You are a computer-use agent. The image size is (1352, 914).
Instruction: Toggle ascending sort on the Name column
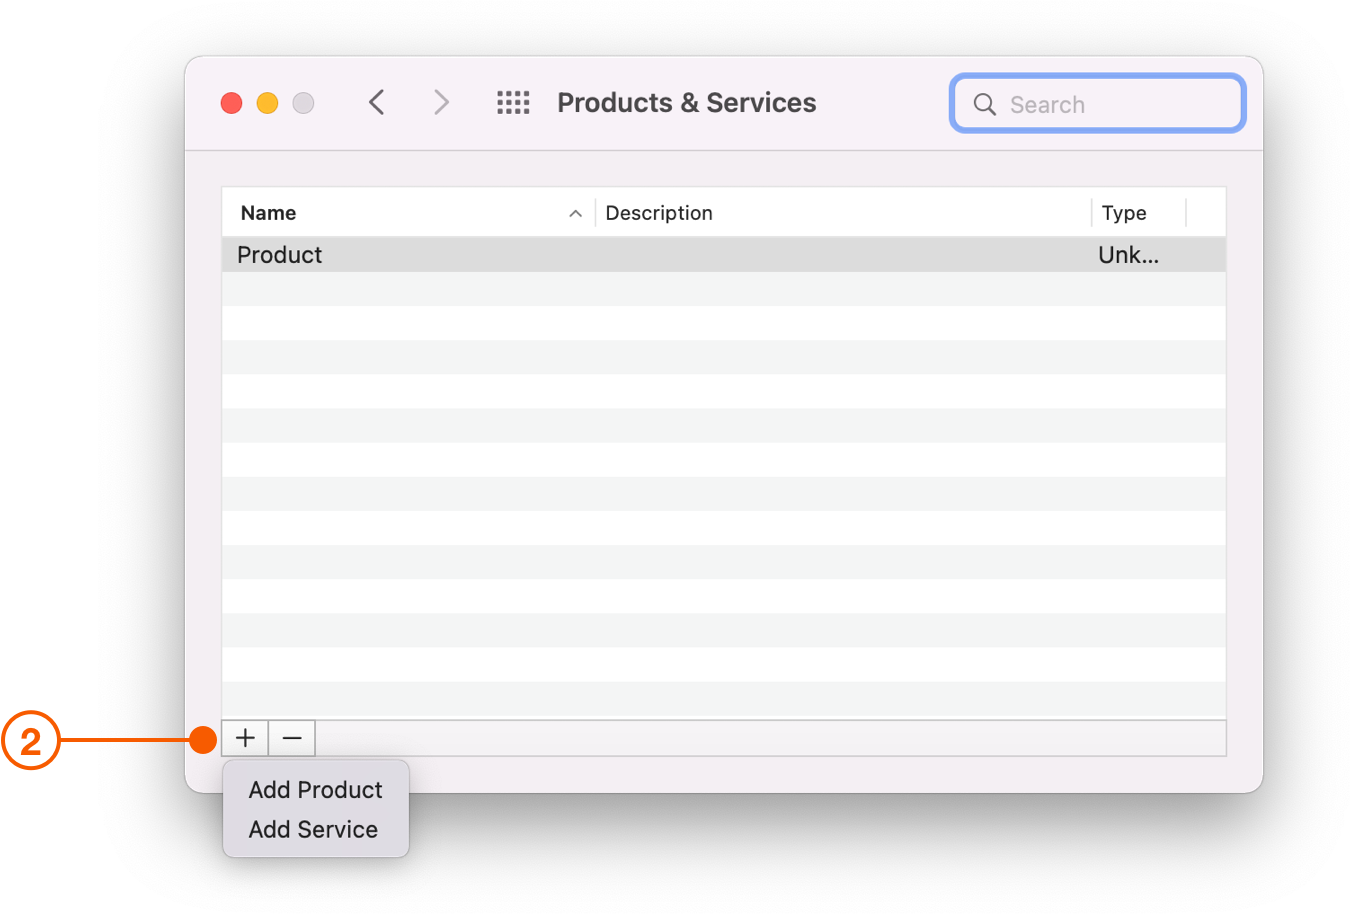coord(267,212)
